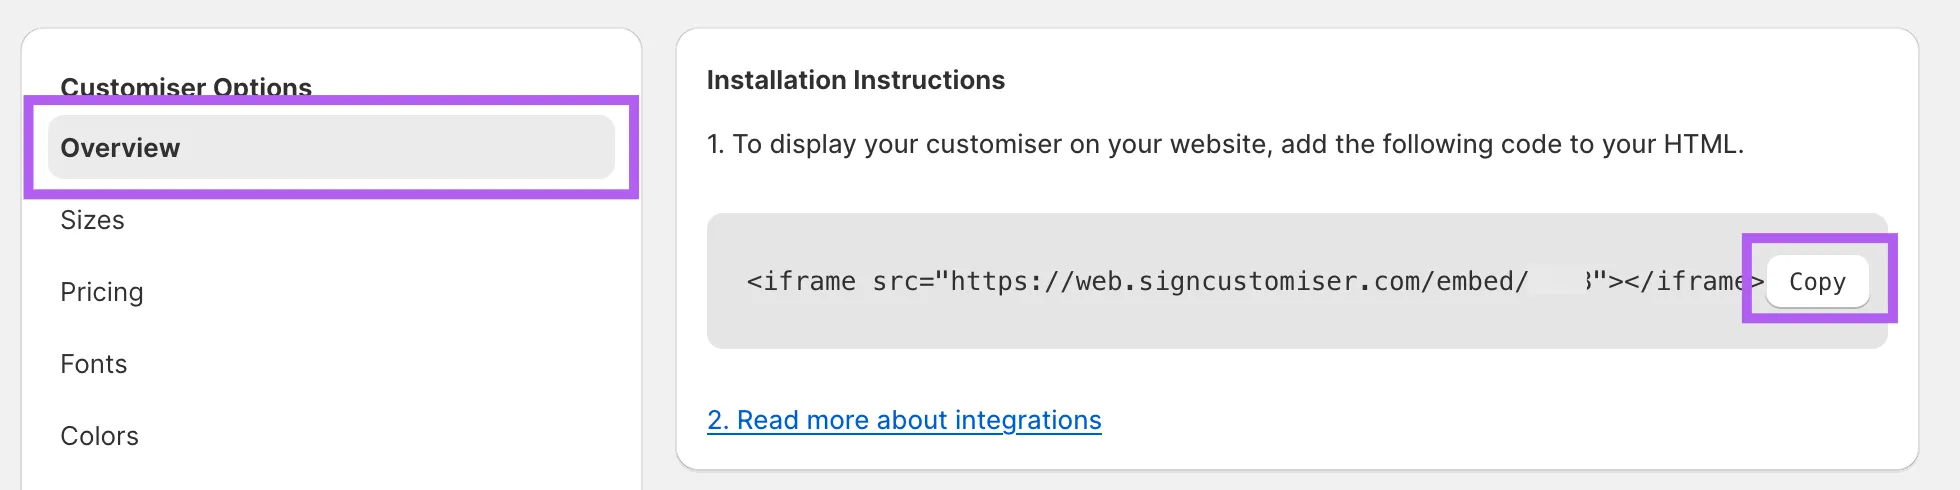Click the Installation Instructions heading

(855, 80)
